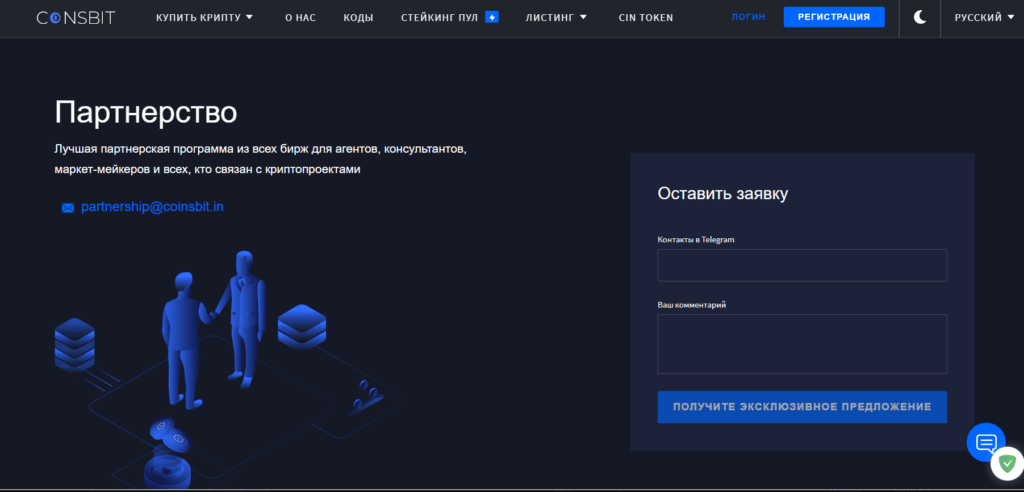1024x492 pixels.
Task: Focus the Ваш комментарий text area
Action: click(x=802, y=344)
